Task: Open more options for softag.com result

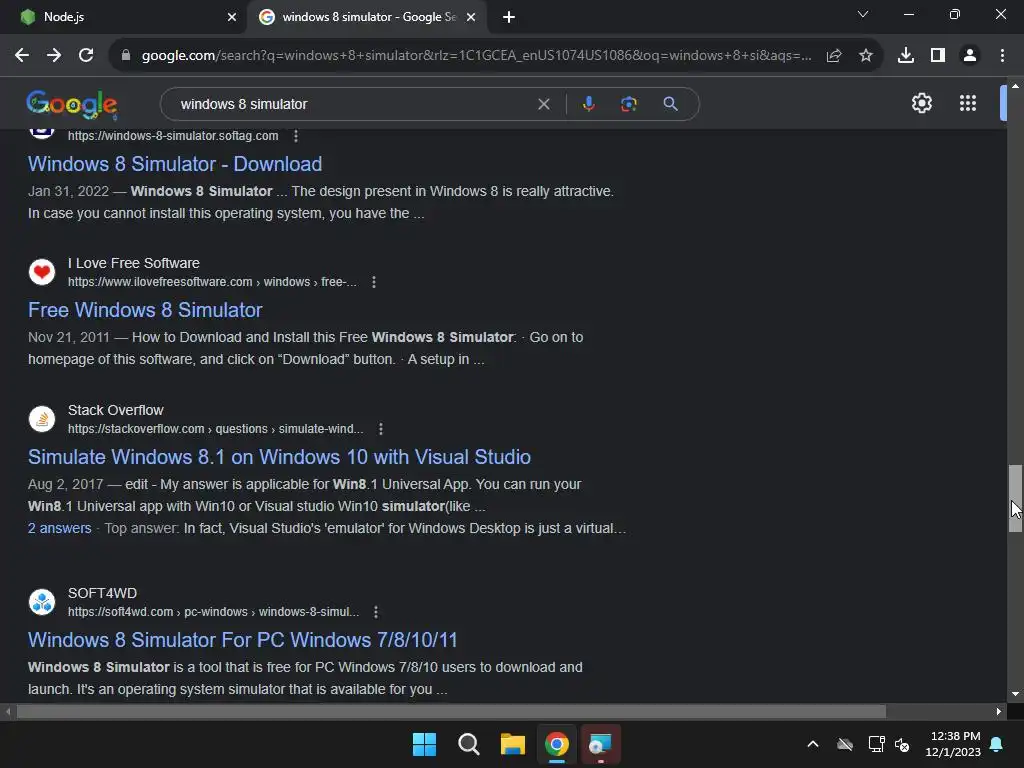Action: coord(296,136)
